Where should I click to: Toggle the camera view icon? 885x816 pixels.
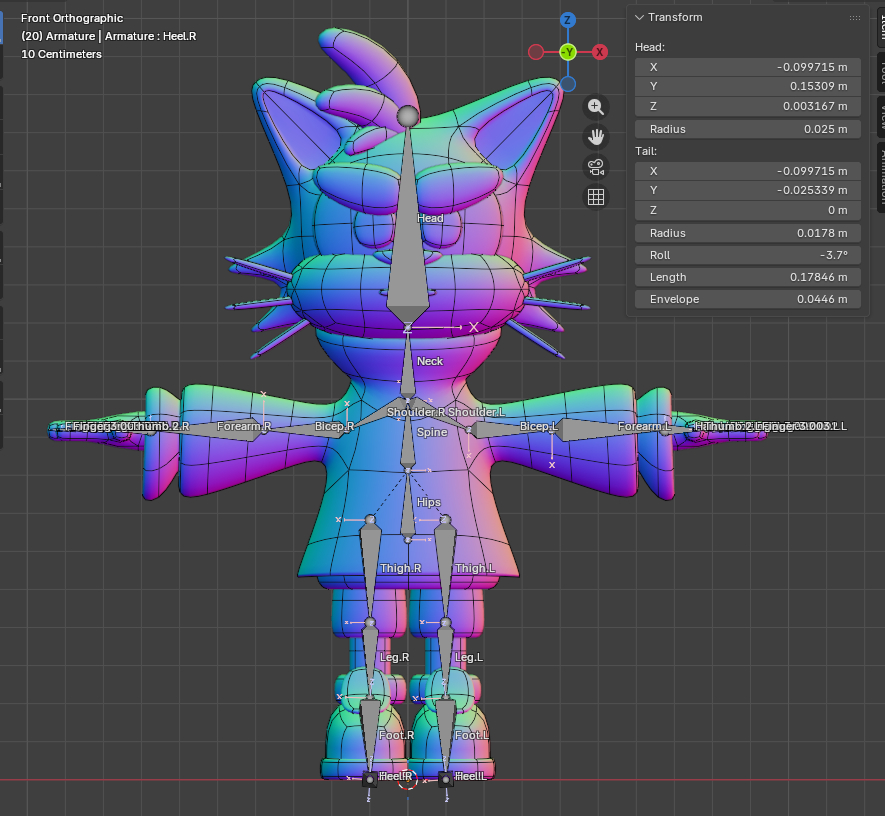(596, 166)
